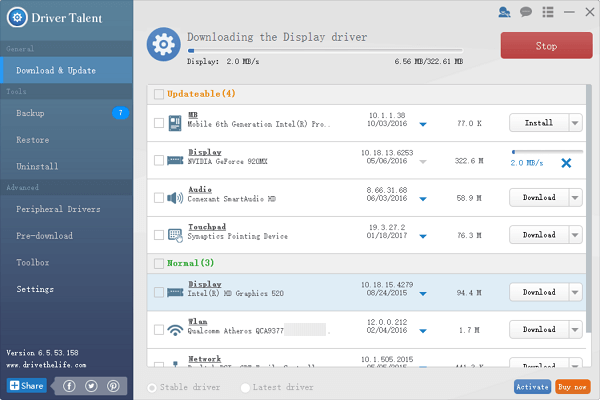Expand version list for Touchpad driver 19.3.27.2
Screen dimensions: 600x400
(423, 237)
